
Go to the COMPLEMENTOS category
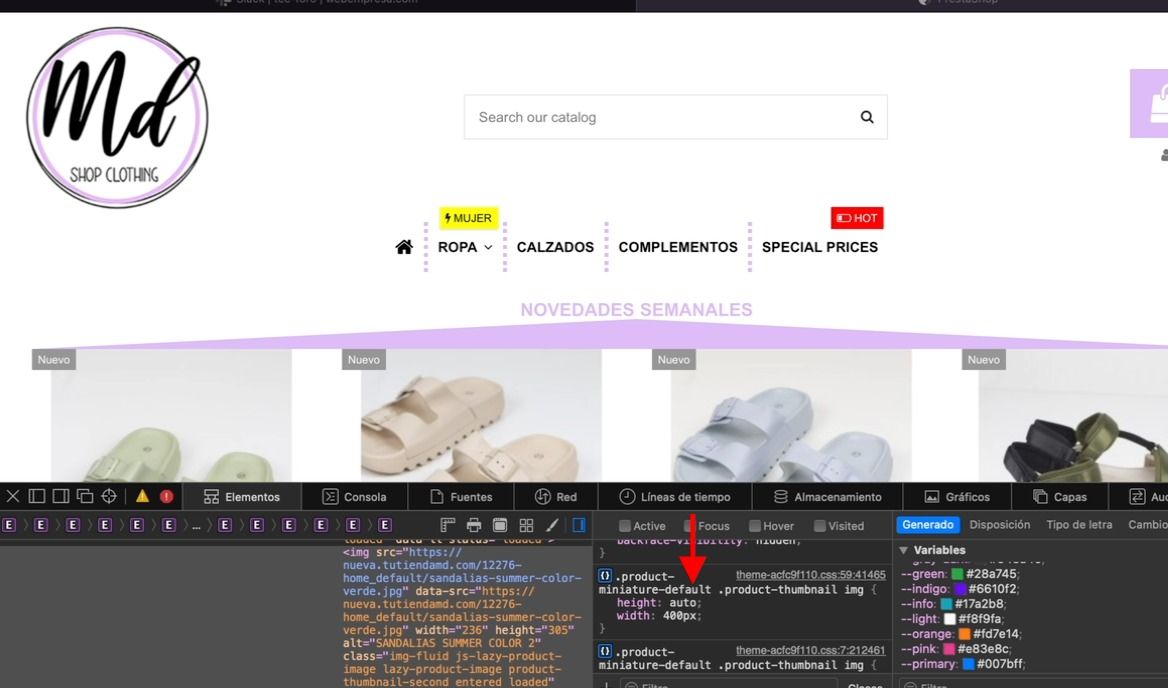(678, 247)
